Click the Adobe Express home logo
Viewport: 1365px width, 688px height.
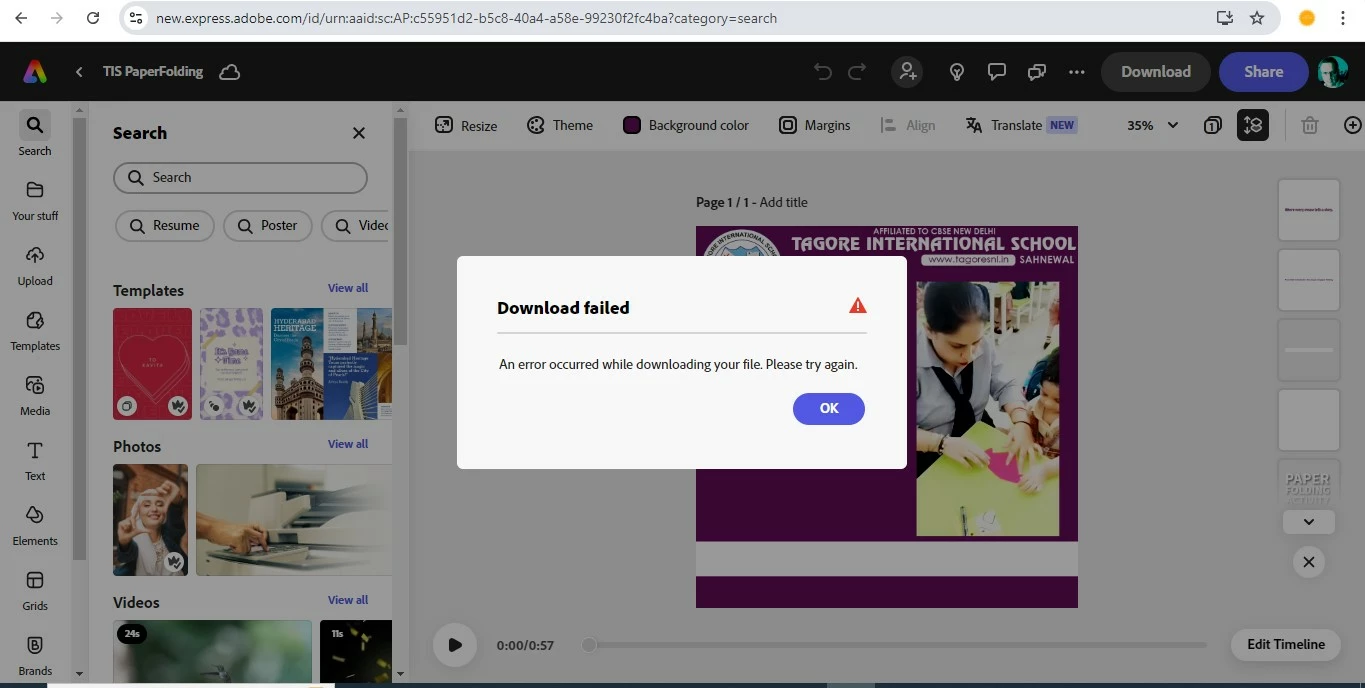(x=35, y=72)
